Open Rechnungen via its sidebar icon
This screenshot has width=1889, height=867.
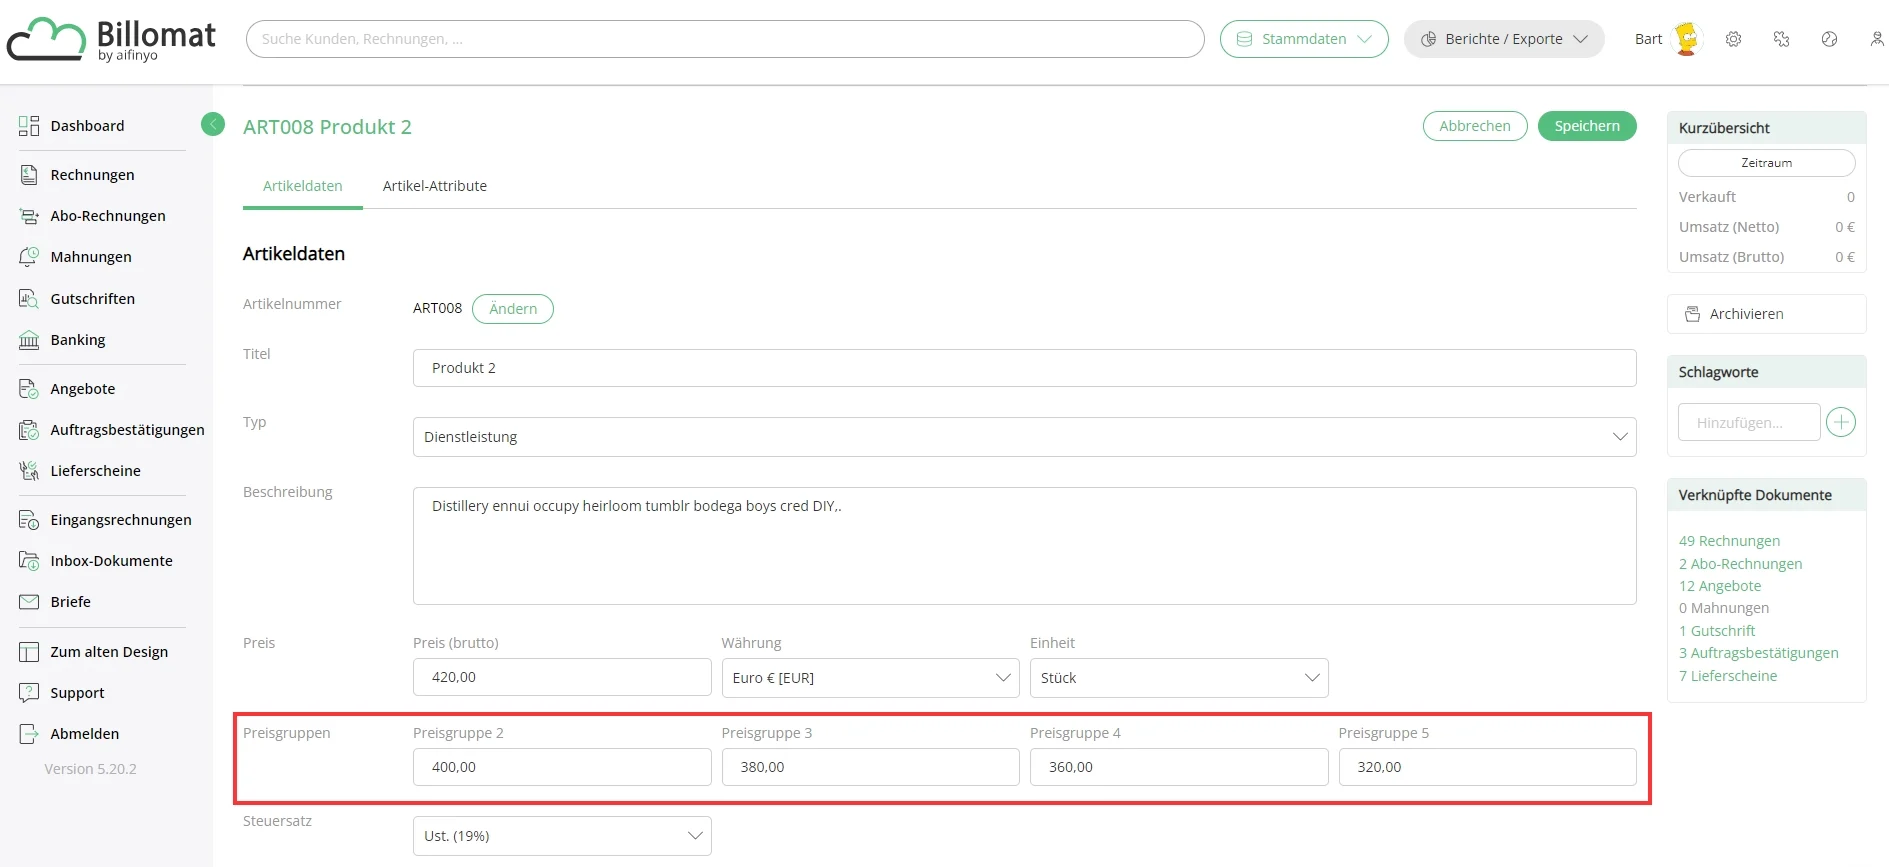tap(29, 175)
